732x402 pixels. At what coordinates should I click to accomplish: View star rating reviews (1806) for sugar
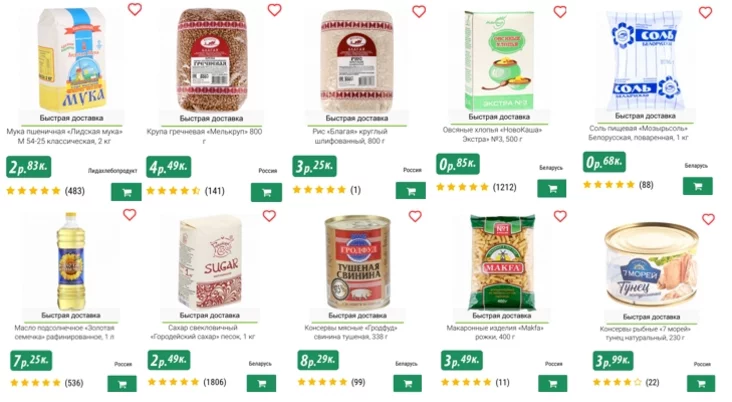(x=187, y=382)
